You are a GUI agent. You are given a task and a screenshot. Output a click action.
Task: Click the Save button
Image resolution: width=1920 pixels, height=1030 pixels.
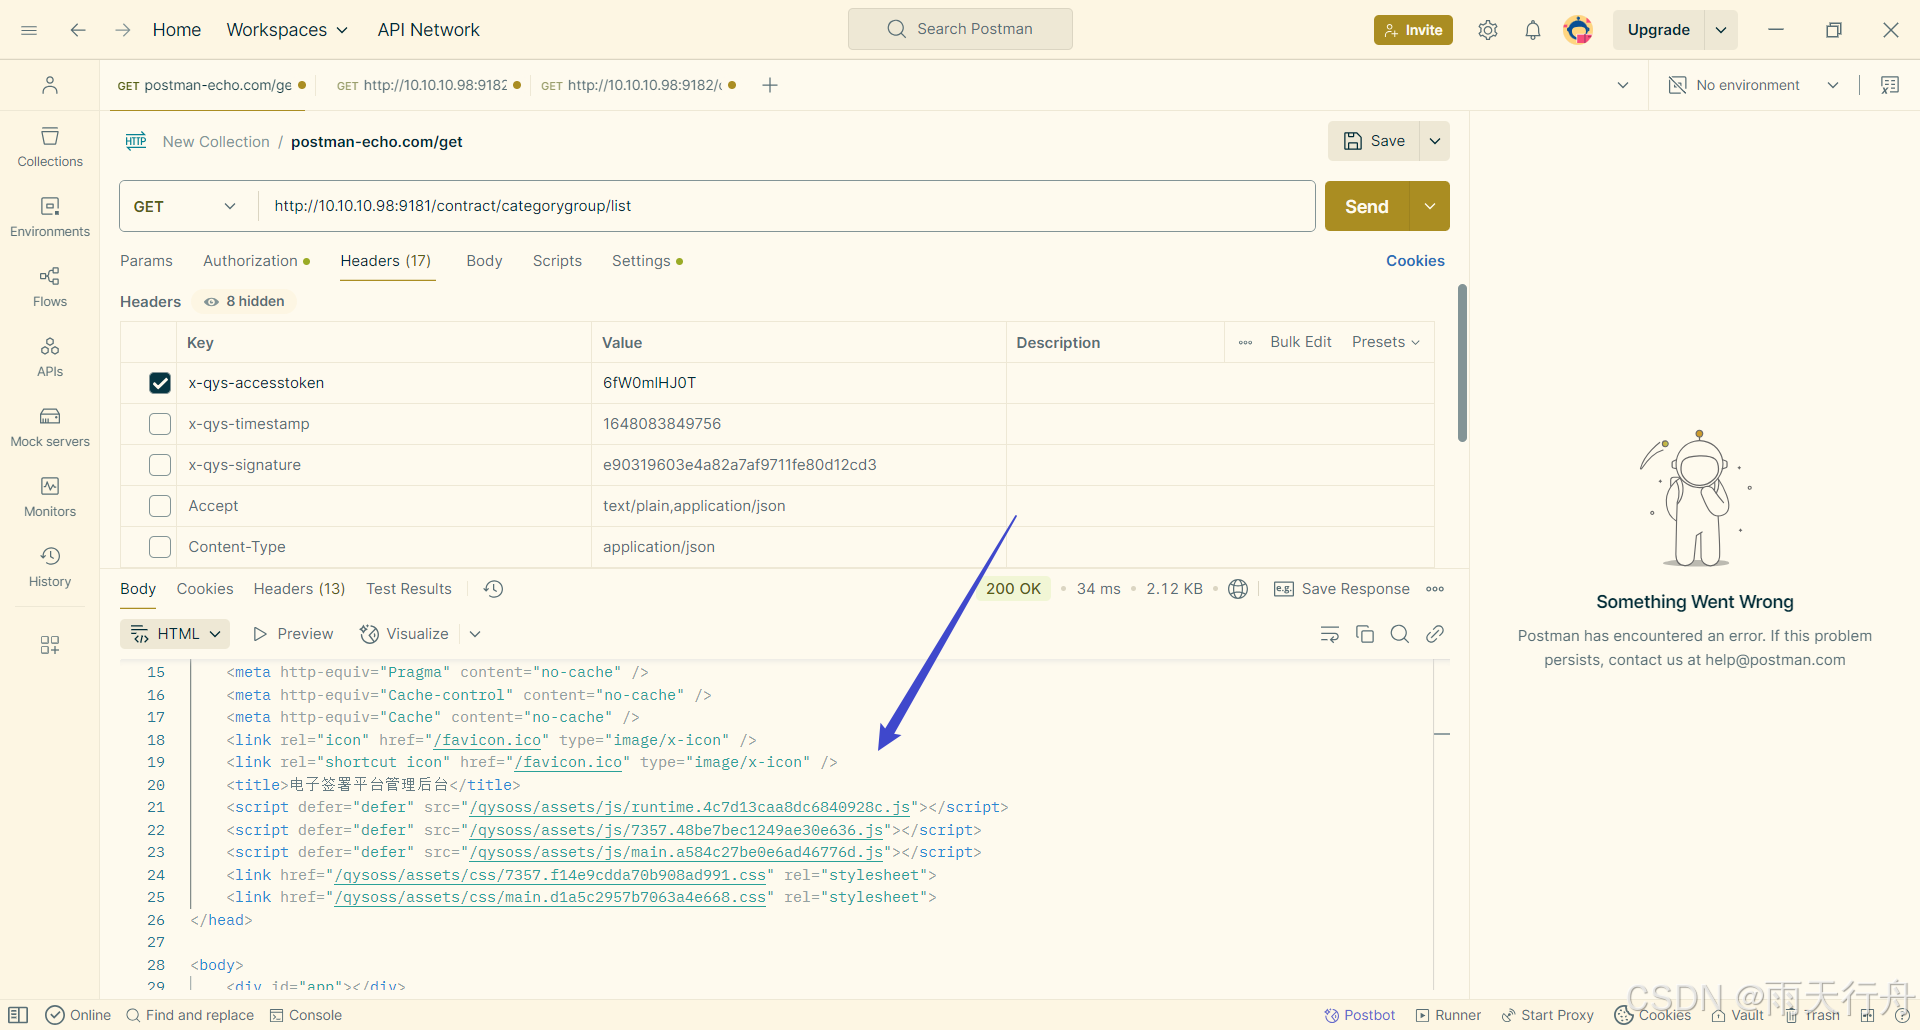click(1374, 141)
